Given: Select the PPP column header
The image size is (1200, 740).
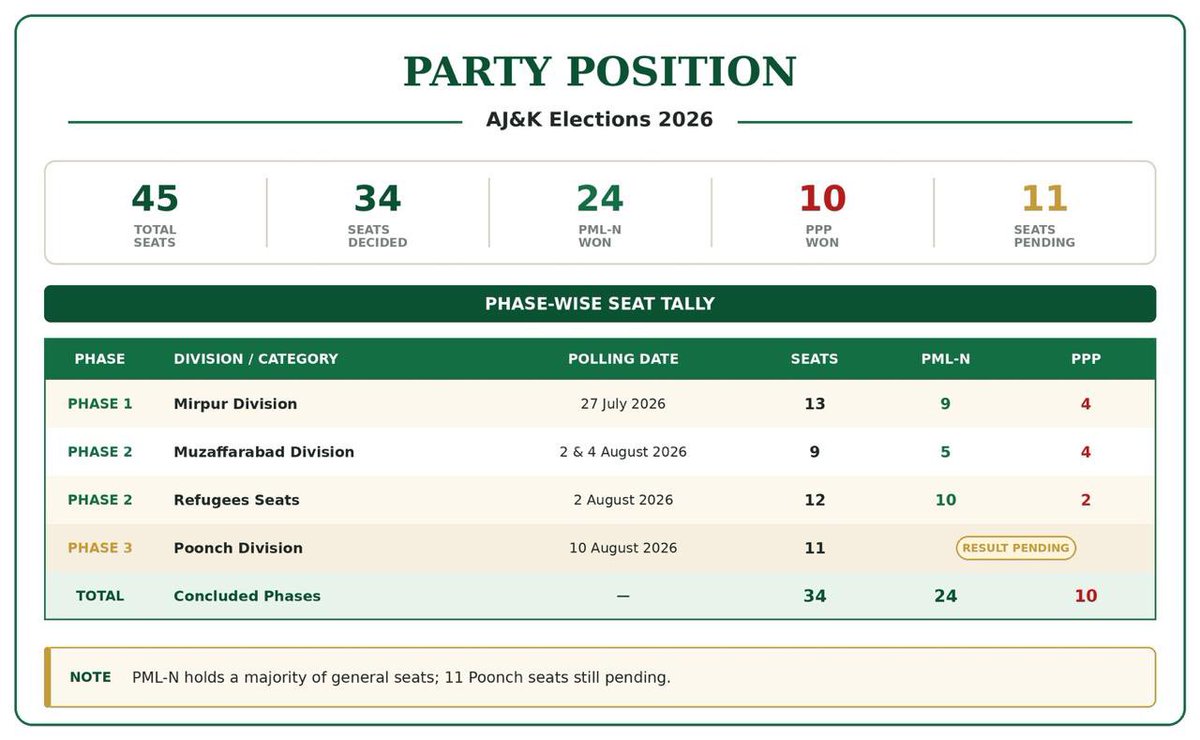Looking at the screenshot, I should pos(1086,359).
